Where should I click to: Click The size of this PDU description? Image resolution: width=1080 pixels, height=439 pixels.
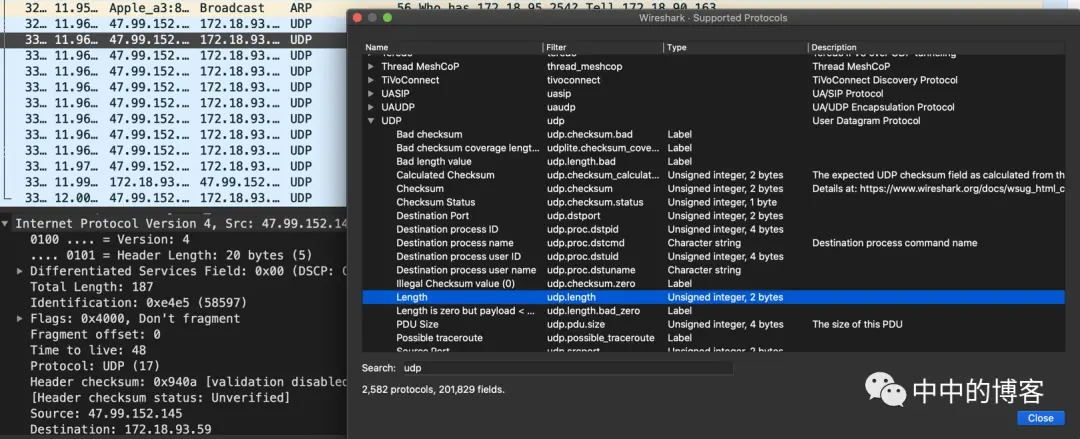[x=857, y=324]
